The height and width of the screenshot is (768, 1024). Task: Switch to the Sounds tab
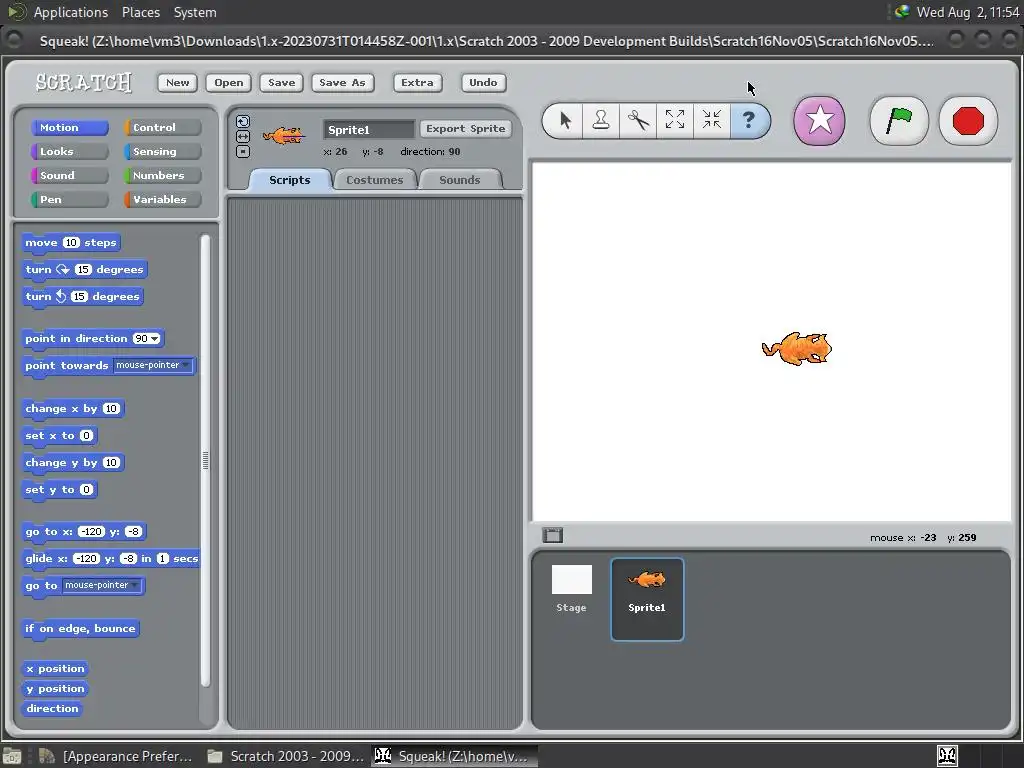460,180
